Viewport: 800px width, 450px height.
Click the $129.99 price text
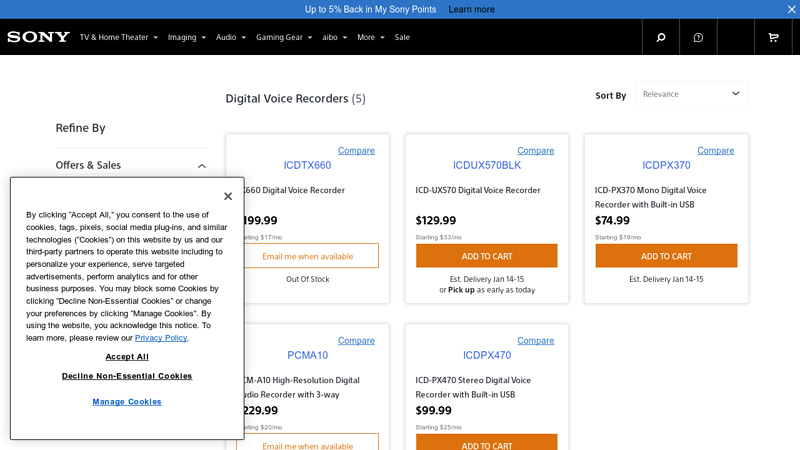(x=436, y=220)
